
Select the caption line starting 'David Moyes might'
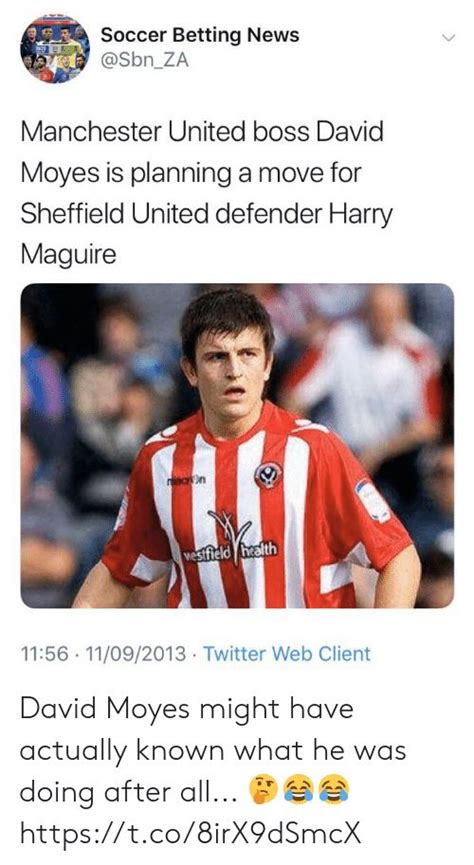click(187, 708)
